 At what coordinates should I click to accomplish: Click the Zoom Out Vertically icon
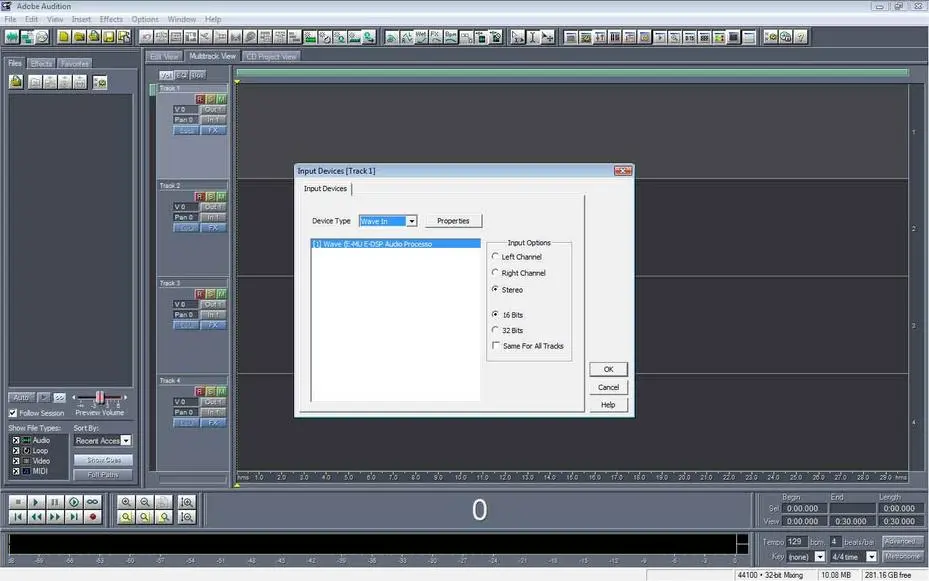click(187, 517)
